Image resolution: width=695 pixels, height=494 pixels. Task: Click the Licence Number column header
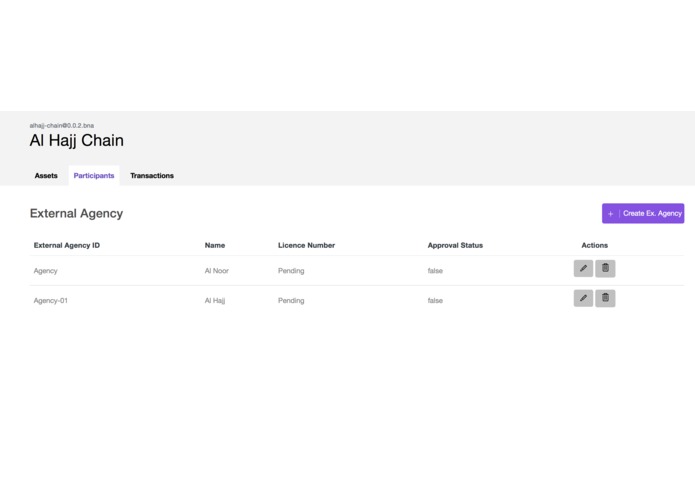[x=306, y=245]
